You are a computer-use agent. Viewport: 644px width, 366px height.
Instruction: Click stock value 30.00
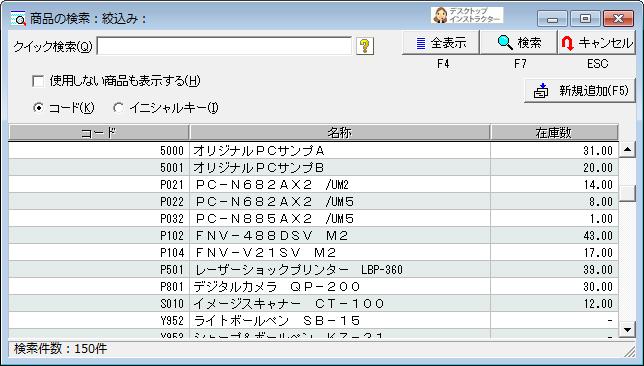click(x=598, y=286)
